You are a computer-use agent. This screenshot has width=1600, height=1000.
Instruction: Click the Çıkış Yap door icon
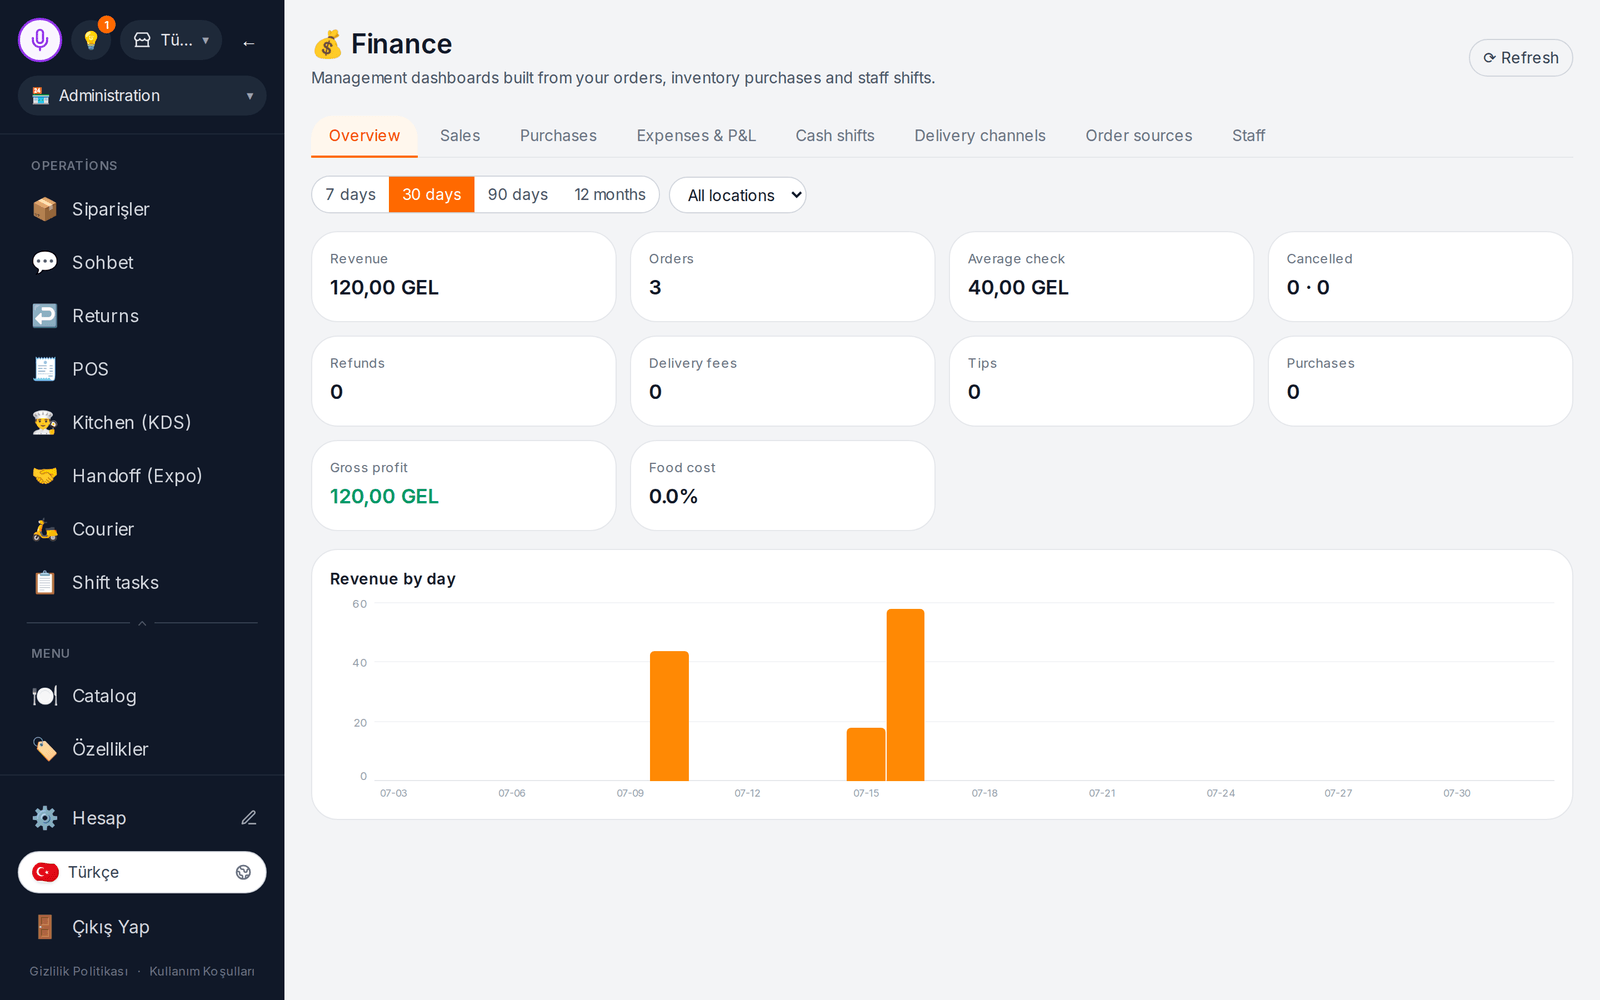(45, 927)
